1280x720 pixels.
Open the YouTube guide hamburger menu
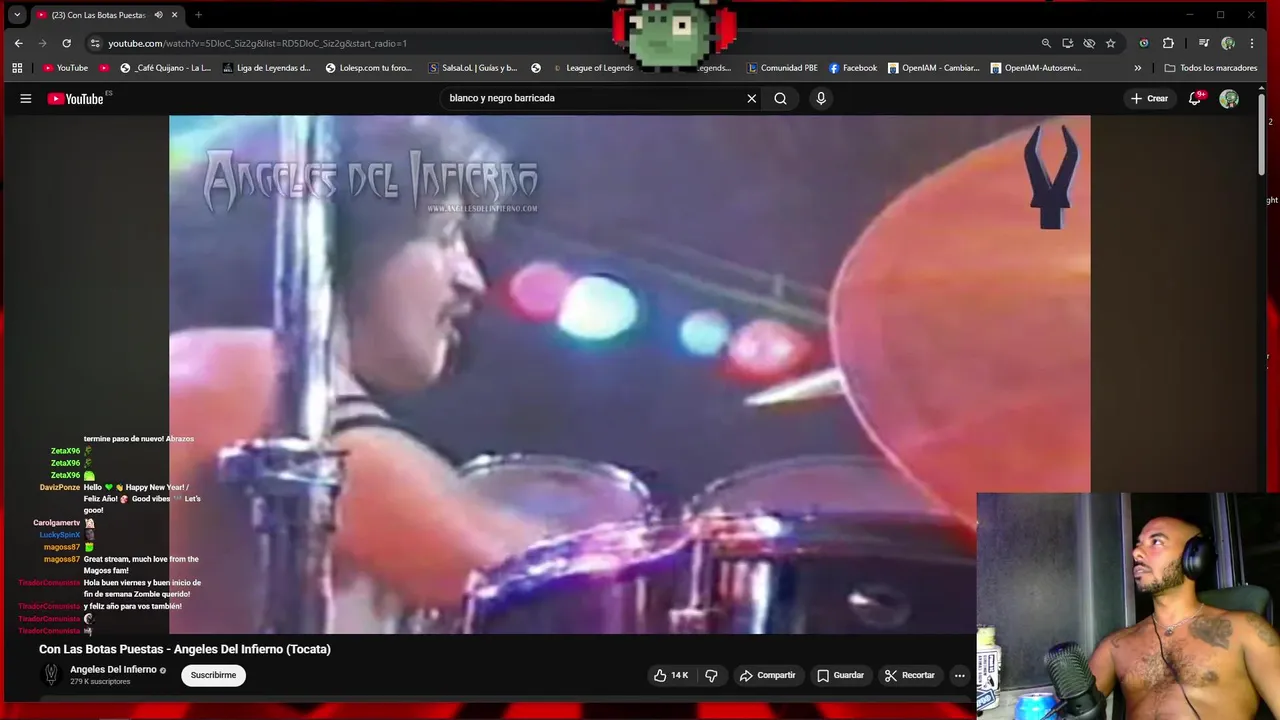click(x=26, y=98)
